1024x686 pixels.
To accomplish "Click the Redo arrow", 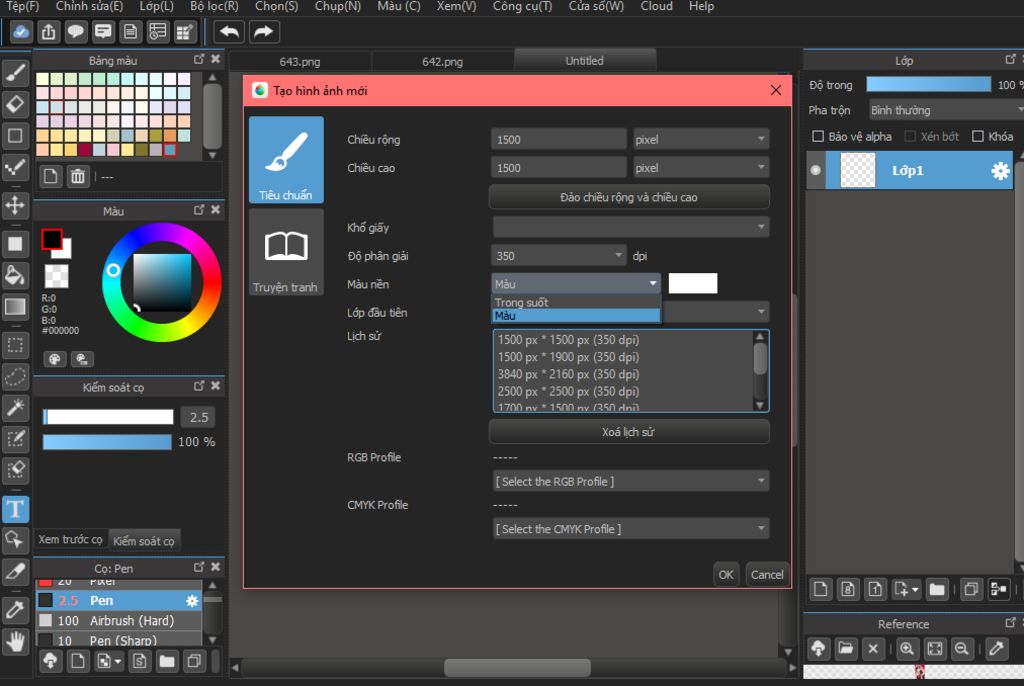I will click(x=263, y=31).
